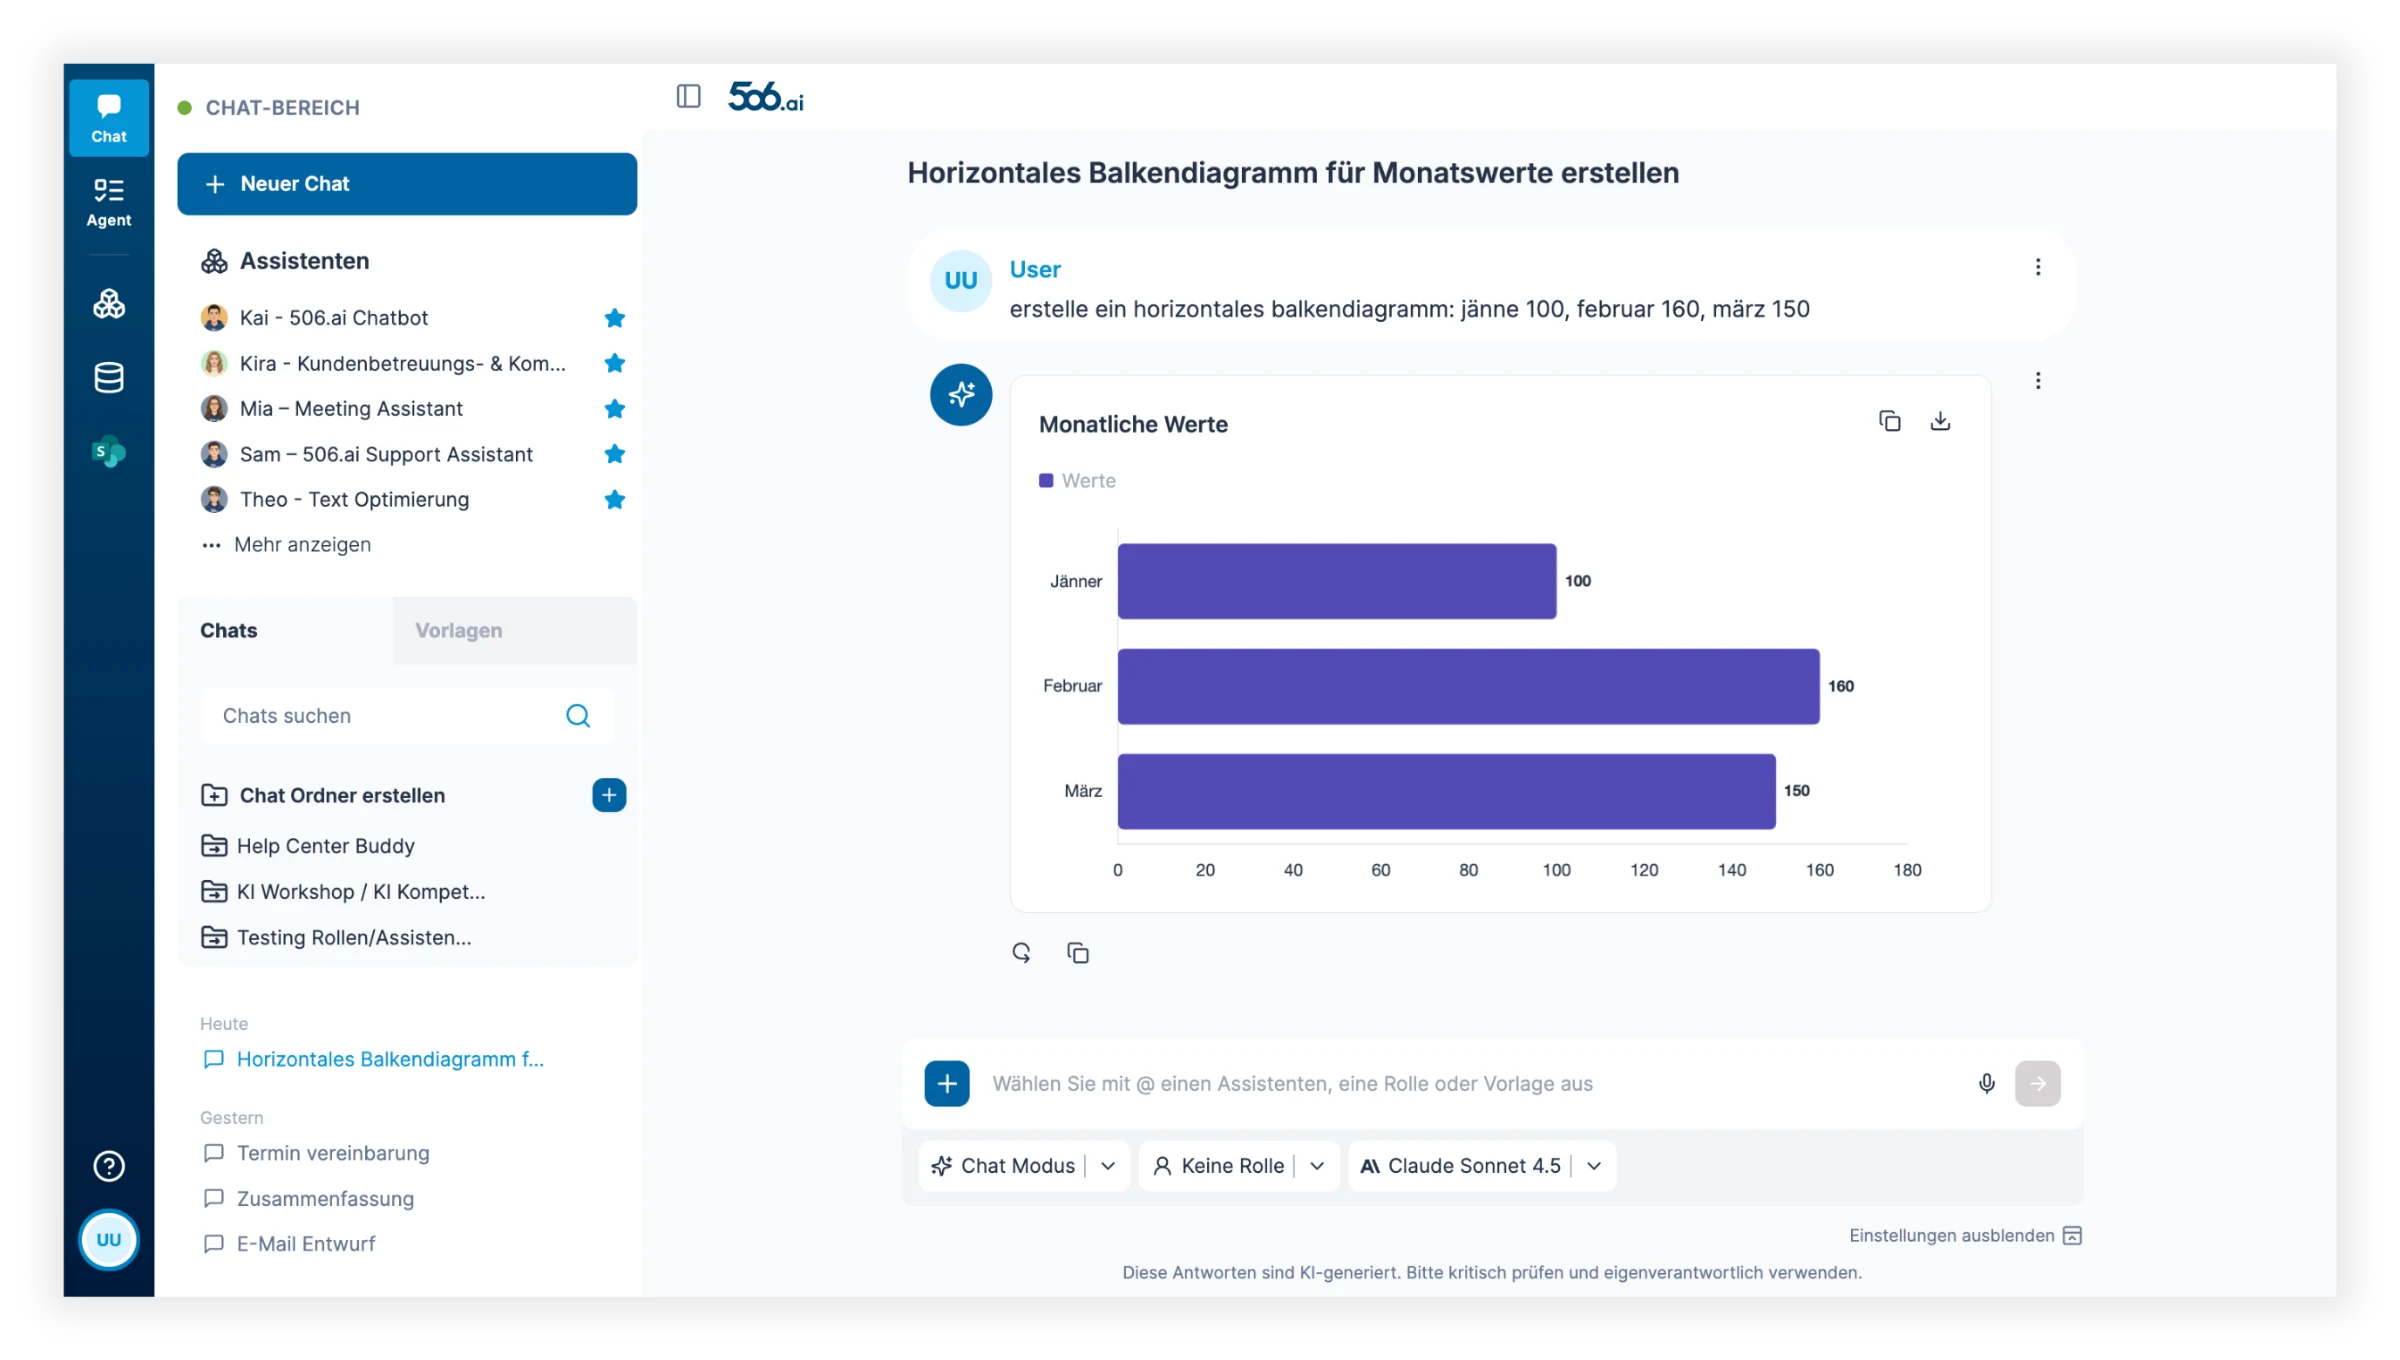The height and width of the screenshot is (1360, 2400).
Task: Click the Jänner bar in the chart
Action: [1337, 581]
